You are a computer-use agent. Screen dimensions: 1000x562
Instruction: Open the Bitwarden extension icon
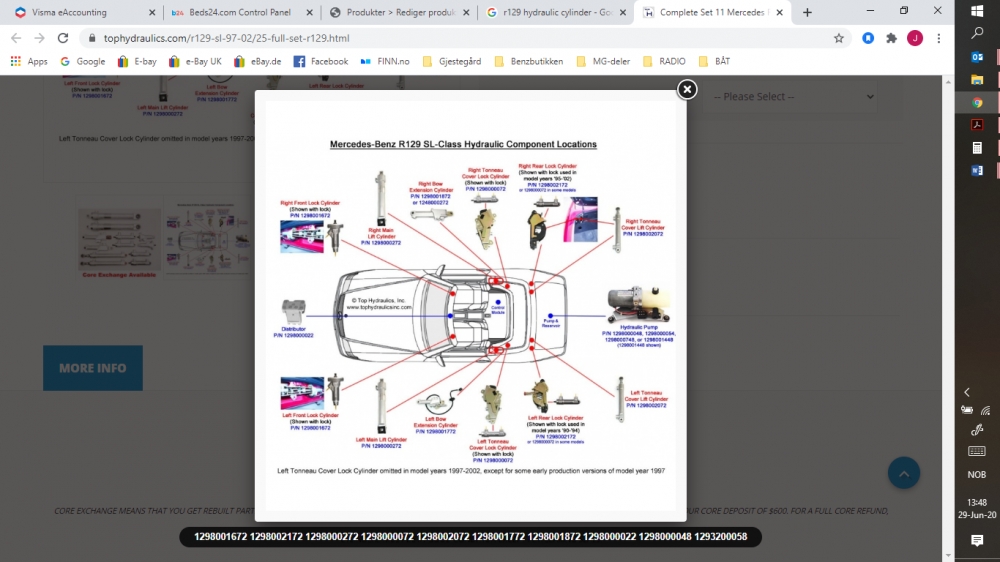tap(868, 38)
